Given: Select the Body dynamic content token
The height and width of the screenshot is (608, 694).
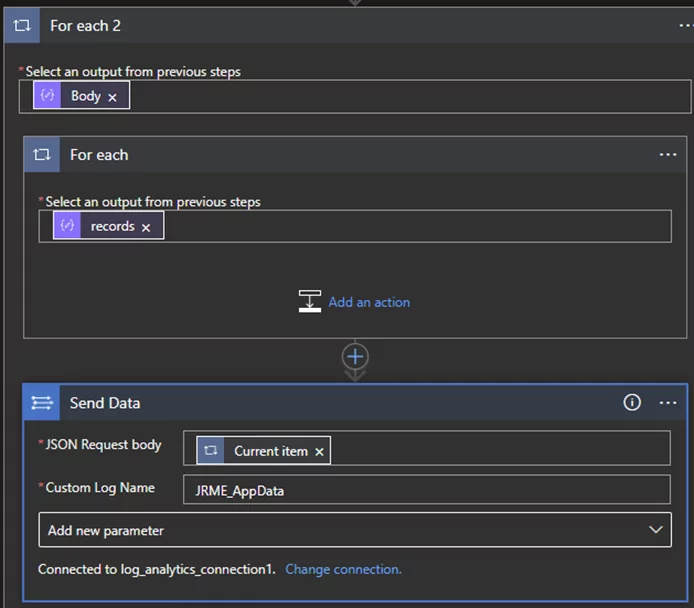Looking at the screenshot, I should click(x=81, y=95).
